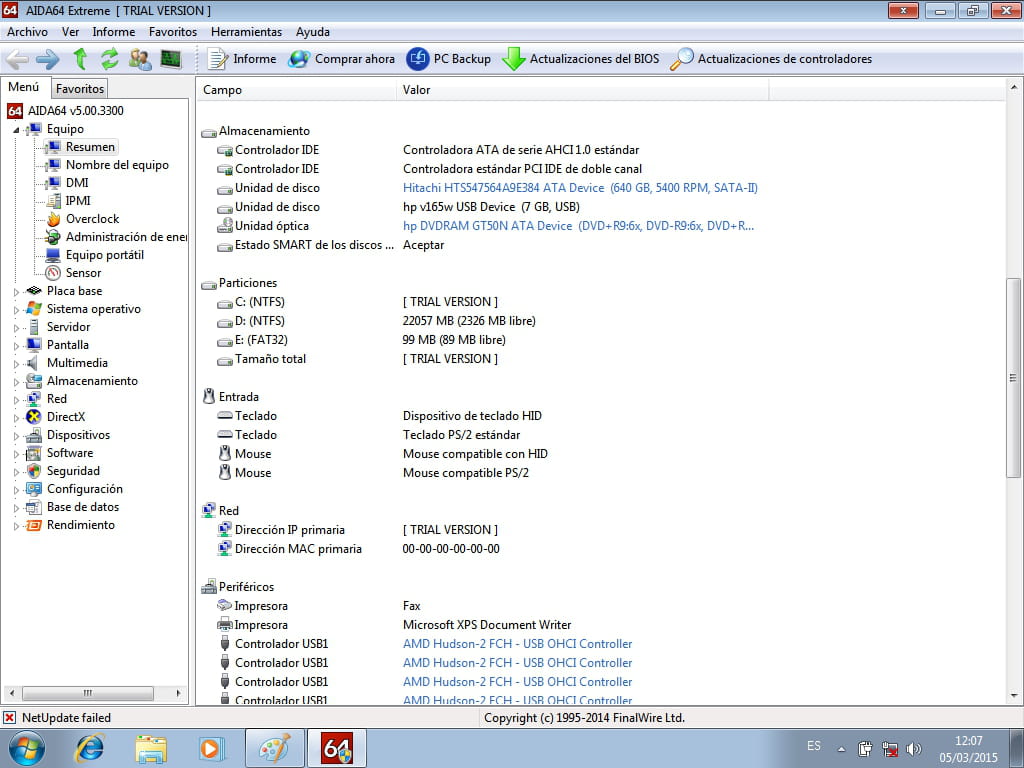The width and height of the screenshot is (1024, 768).
Task: Select Base de datos in tree
Action: coord(83,507)
